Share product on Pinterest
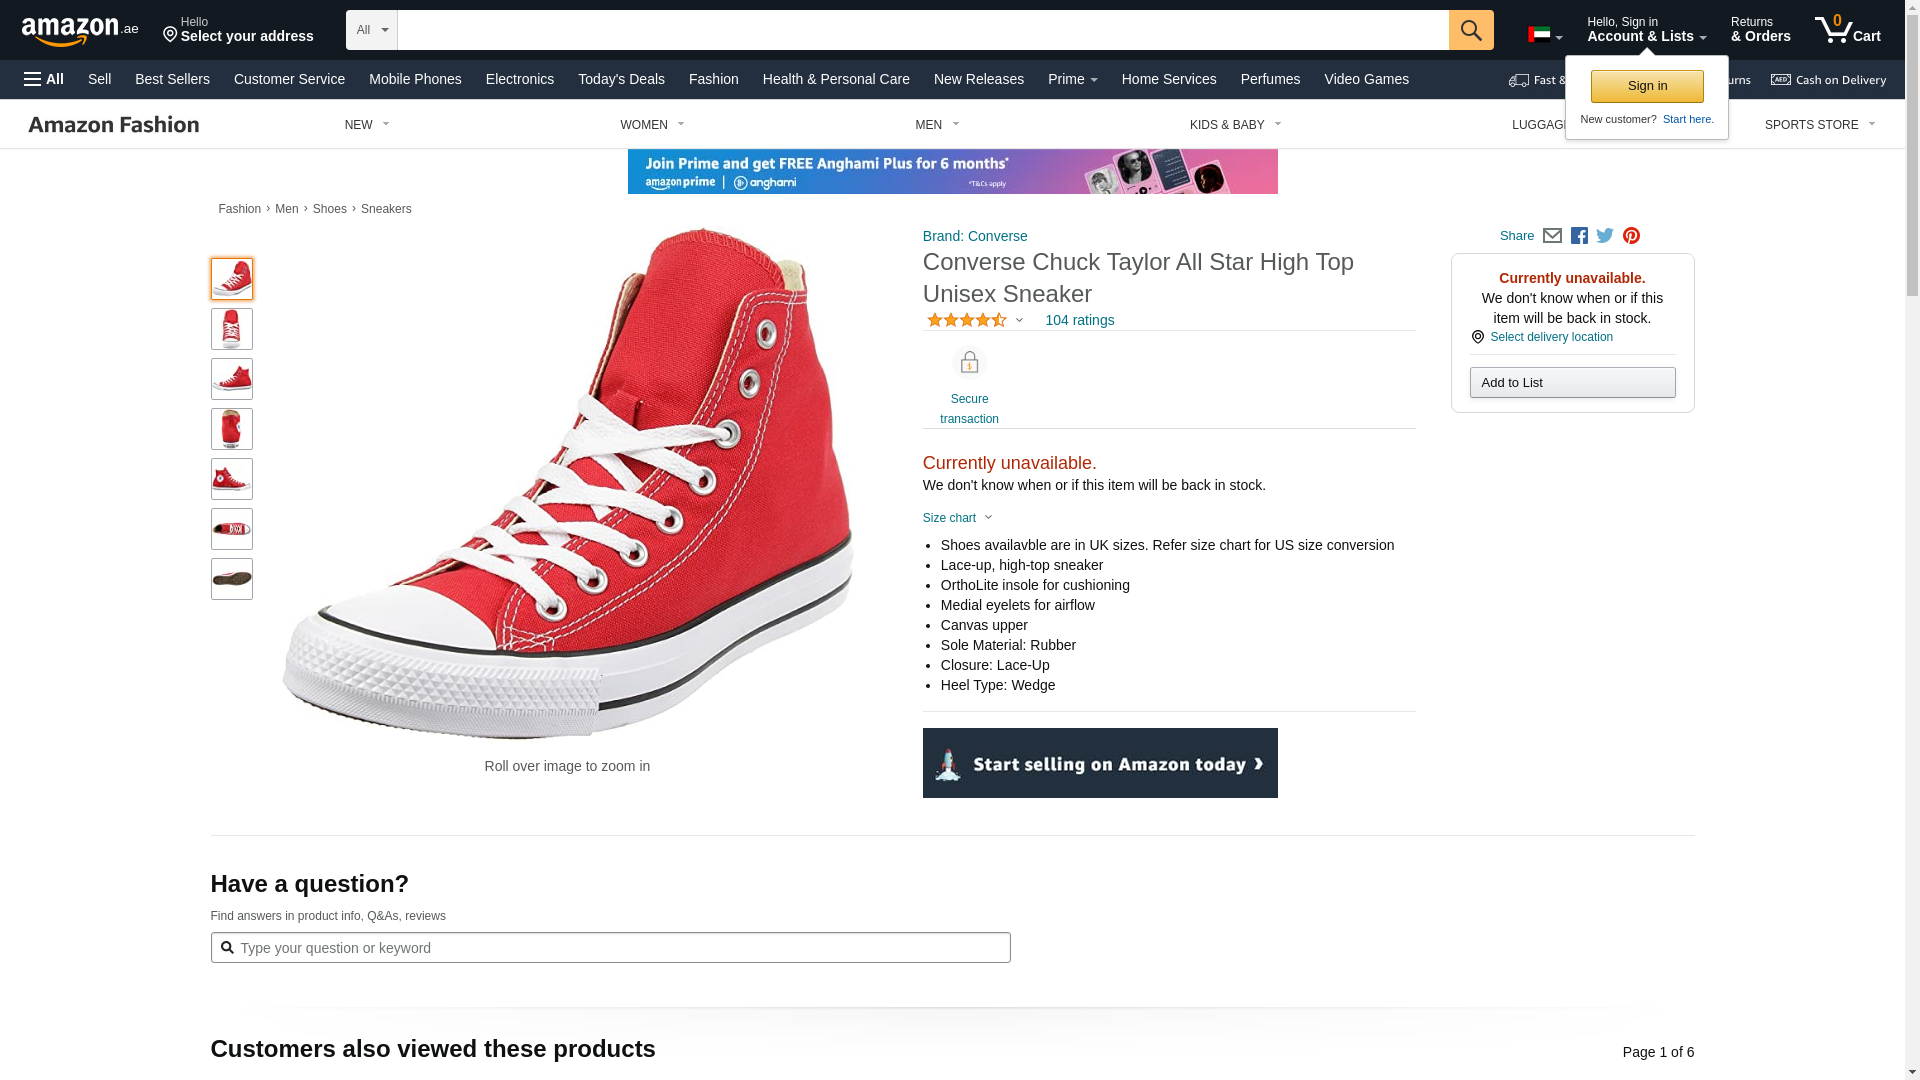The height and width of the screenshot is (1080, 1920). 1631,236
